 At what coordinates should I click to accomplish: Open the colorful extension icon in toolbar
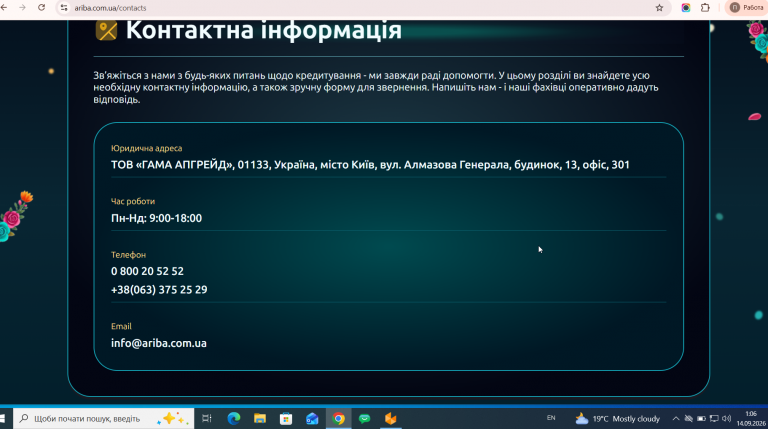point(686,8)
